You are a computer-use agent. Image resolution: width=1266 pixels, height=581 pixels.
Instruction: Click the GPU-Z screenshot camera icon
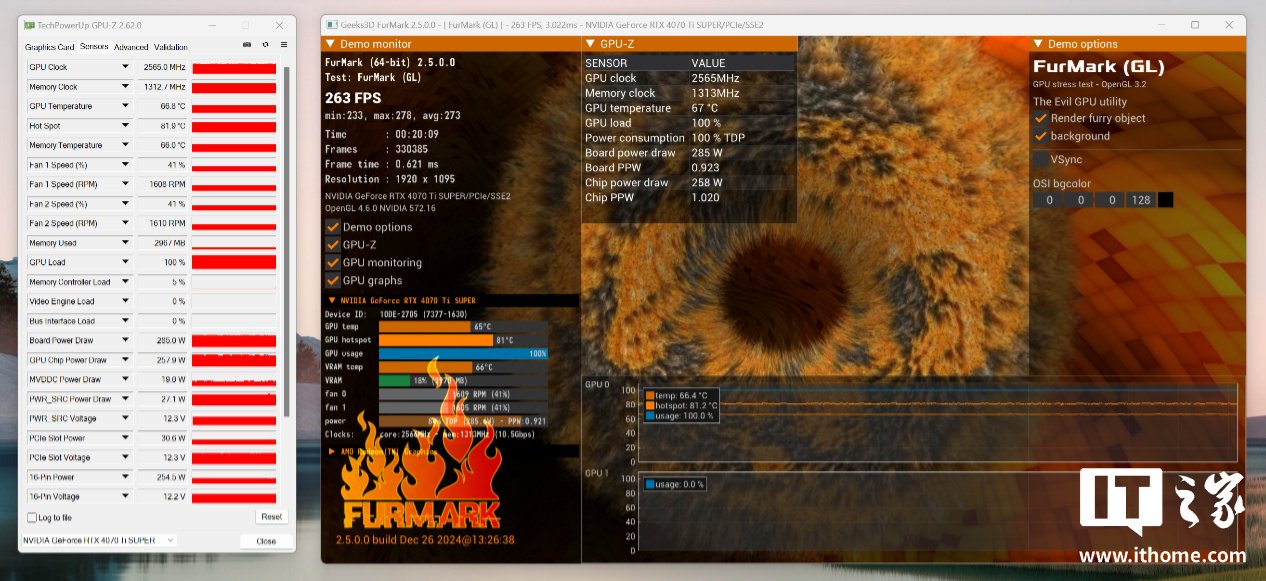[x=247, y=44]
